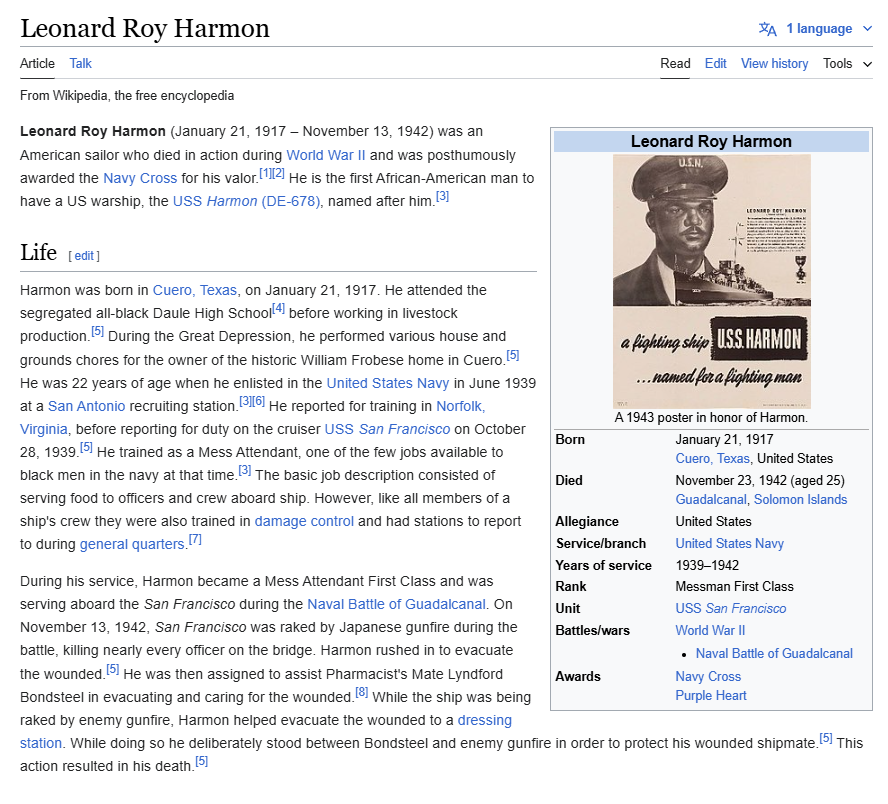The width and height of the screenshot is (888, 804).
Task: Select the Read tab
Action: click(x=675, y=63)
